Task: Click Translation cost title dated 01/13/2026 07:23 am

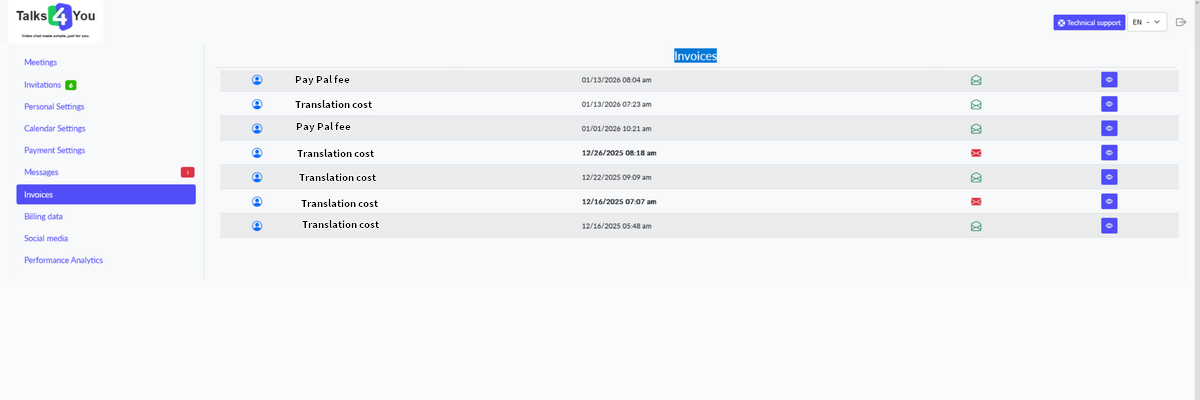Action: 333,104
